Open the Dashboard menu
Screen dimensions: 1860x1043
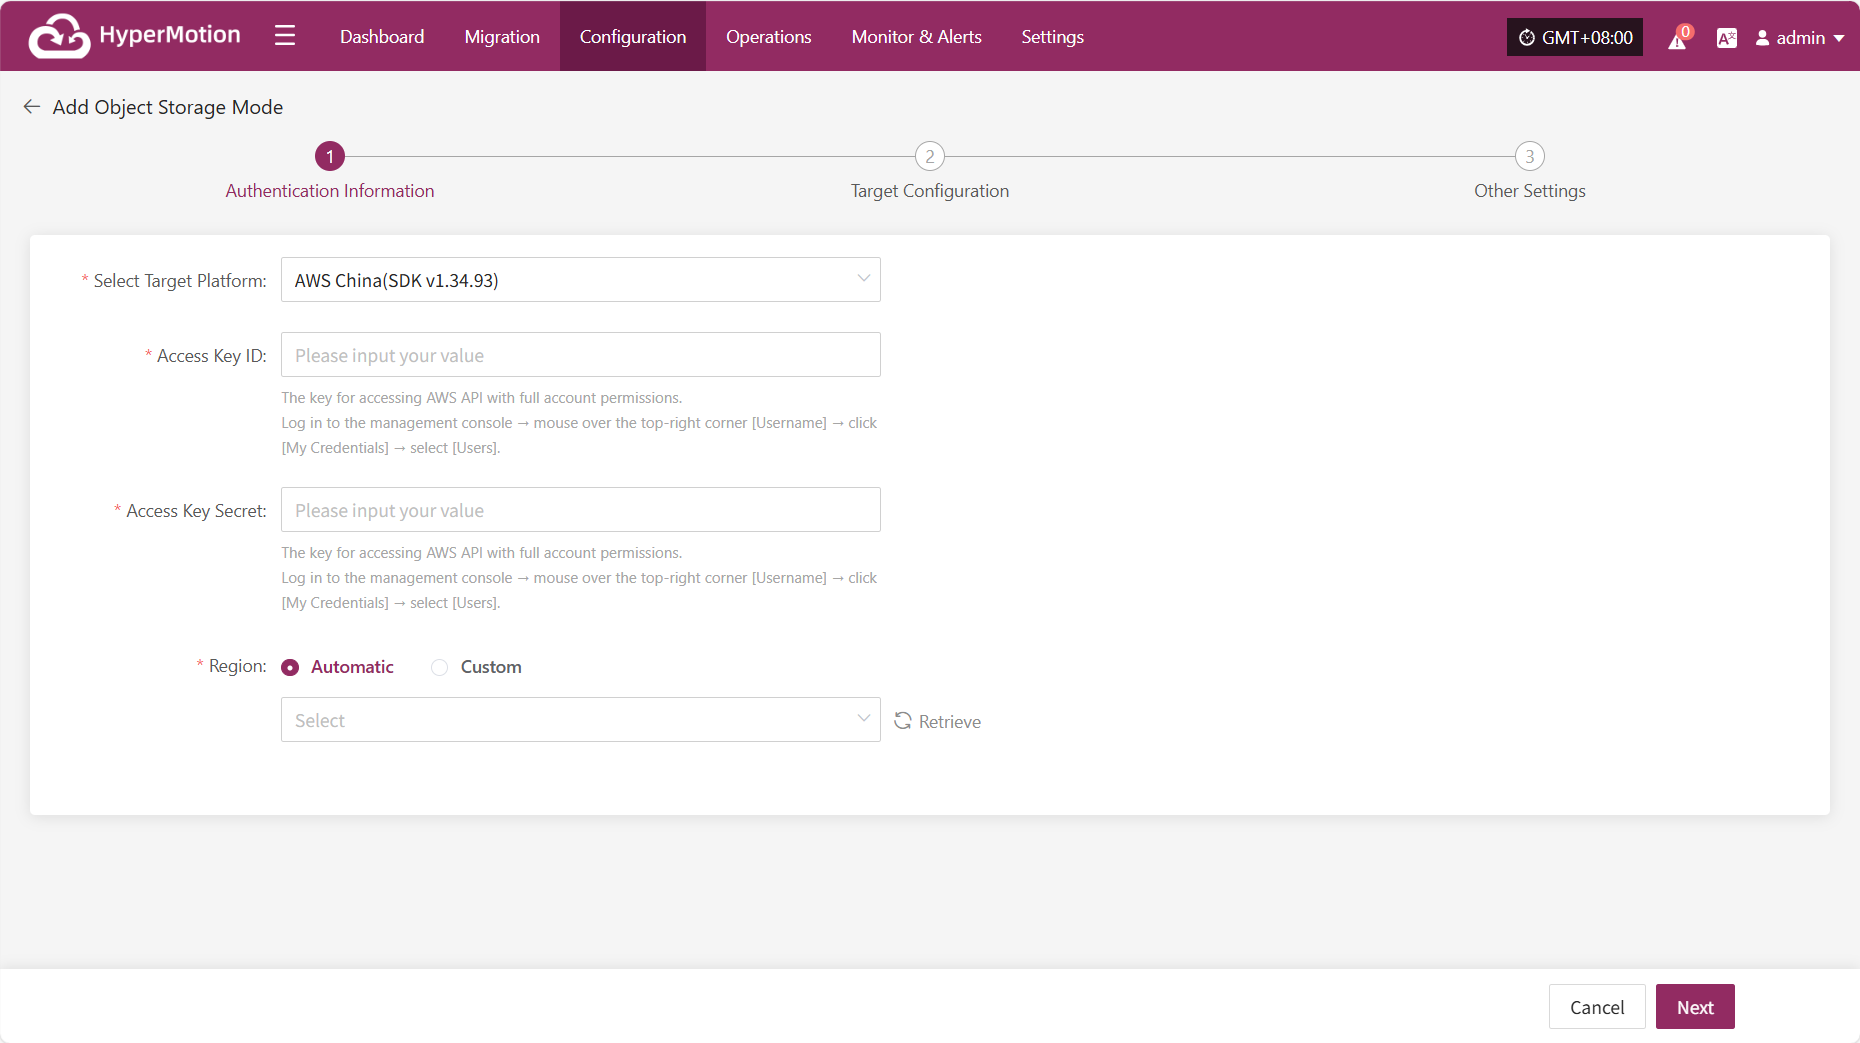[x=382, y=36]
